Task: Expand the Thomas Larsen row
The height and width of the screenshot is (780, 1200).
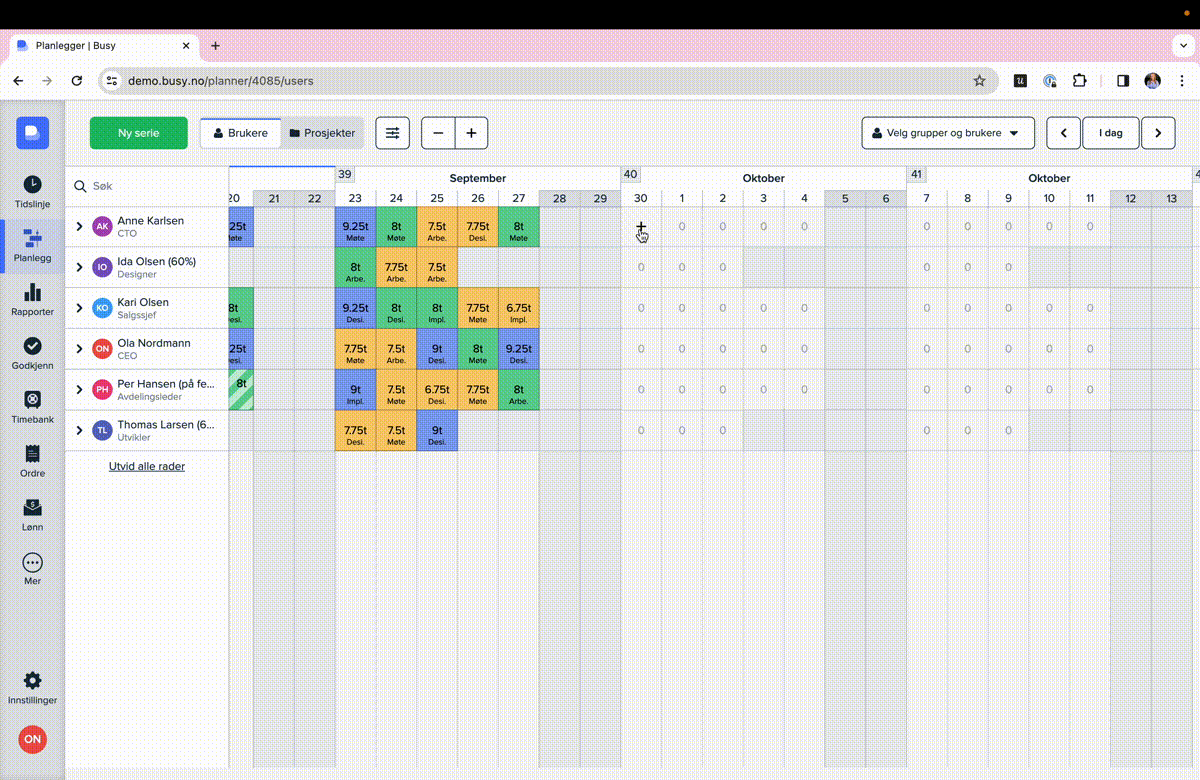Action: pyautogui.click(x=79, y=430)
